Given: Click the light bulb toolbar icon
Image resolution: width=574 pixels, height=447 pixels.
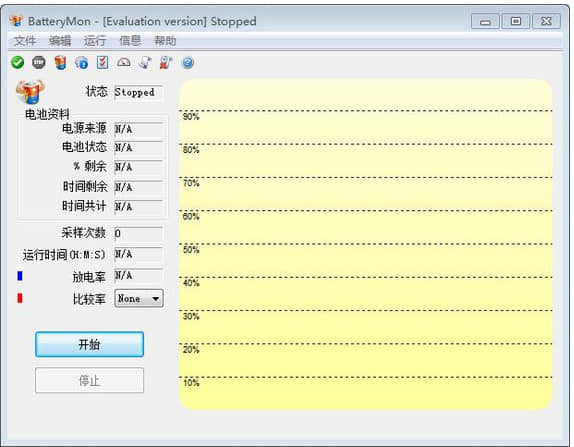Looking at the screenshot, I should 145,63.
